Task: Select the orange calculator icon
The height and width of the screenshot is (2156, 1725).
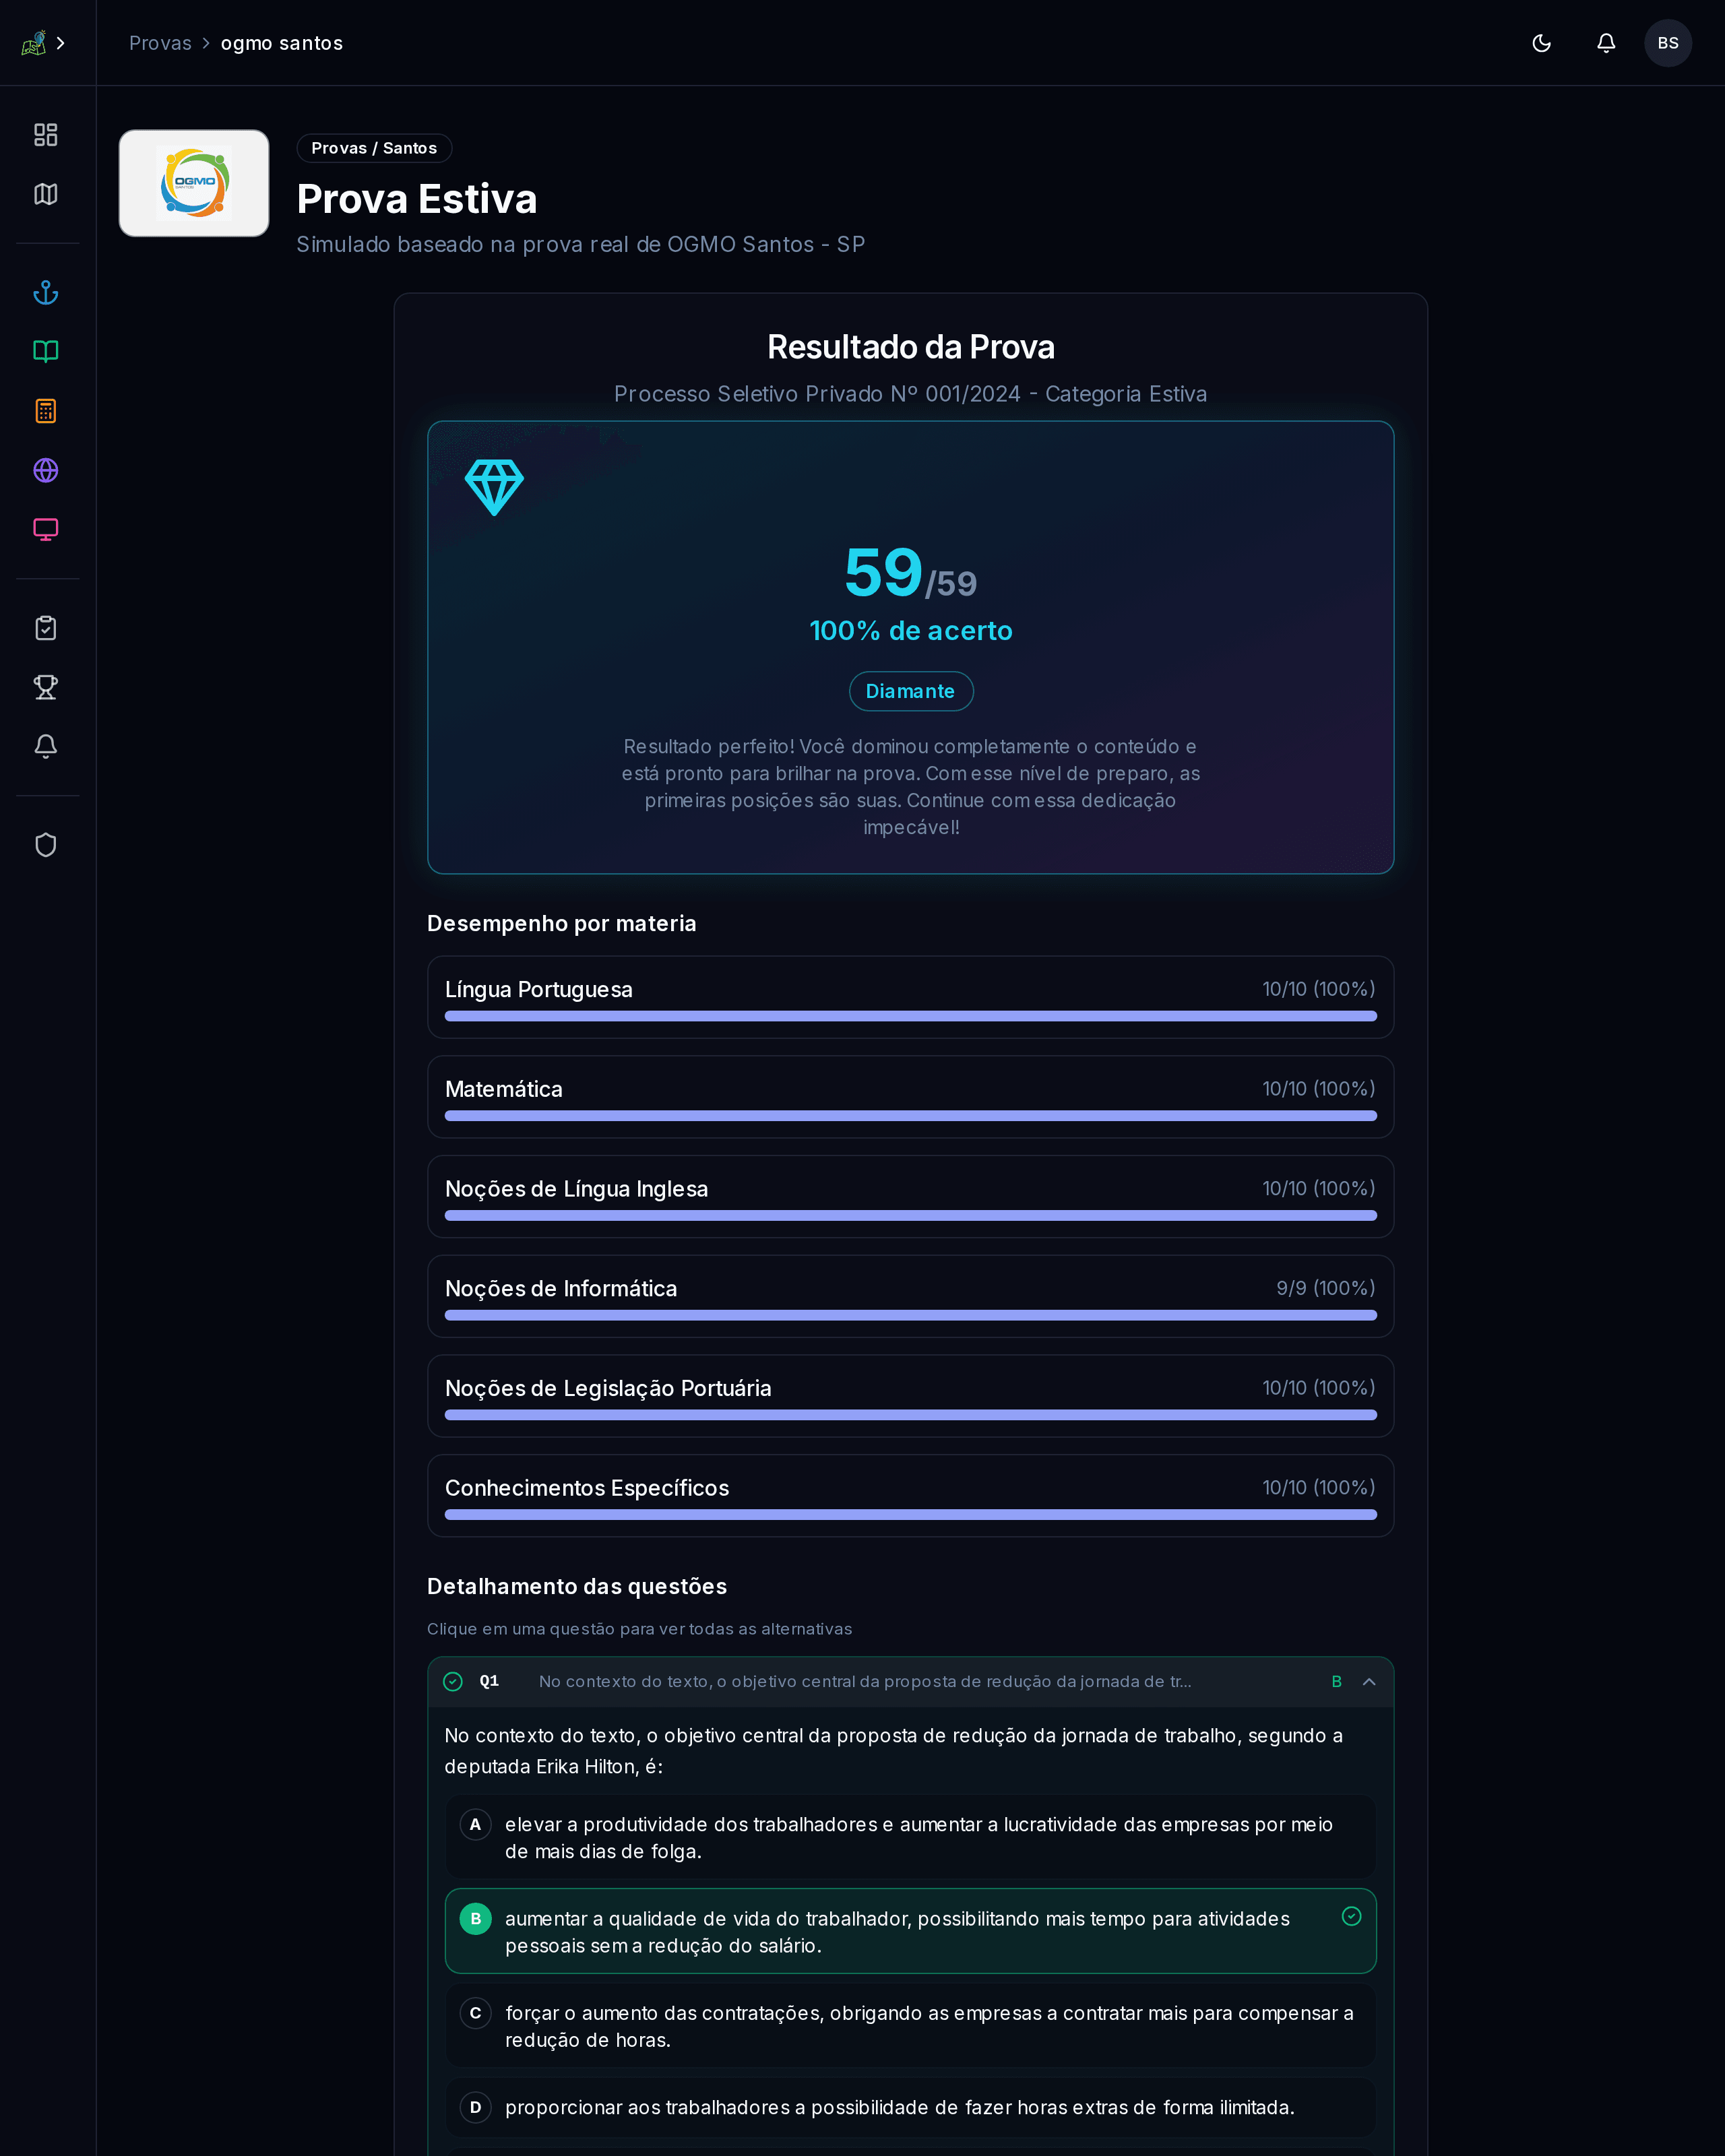Action: (x=45, y=410)
